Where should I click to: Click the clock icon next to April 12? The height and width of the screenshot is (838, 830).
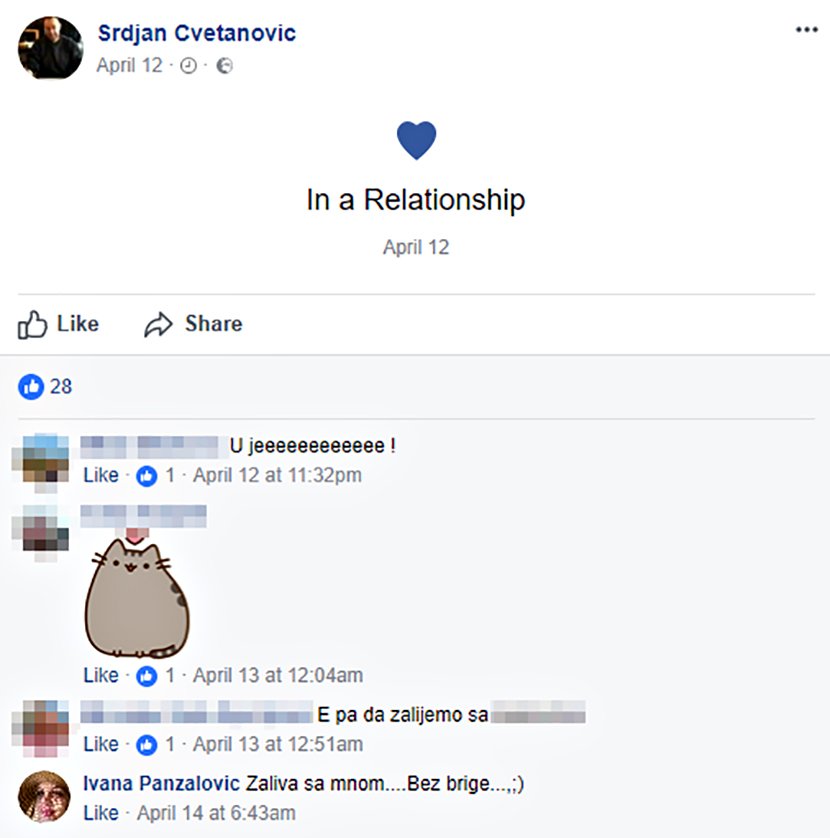pos(188,66)
